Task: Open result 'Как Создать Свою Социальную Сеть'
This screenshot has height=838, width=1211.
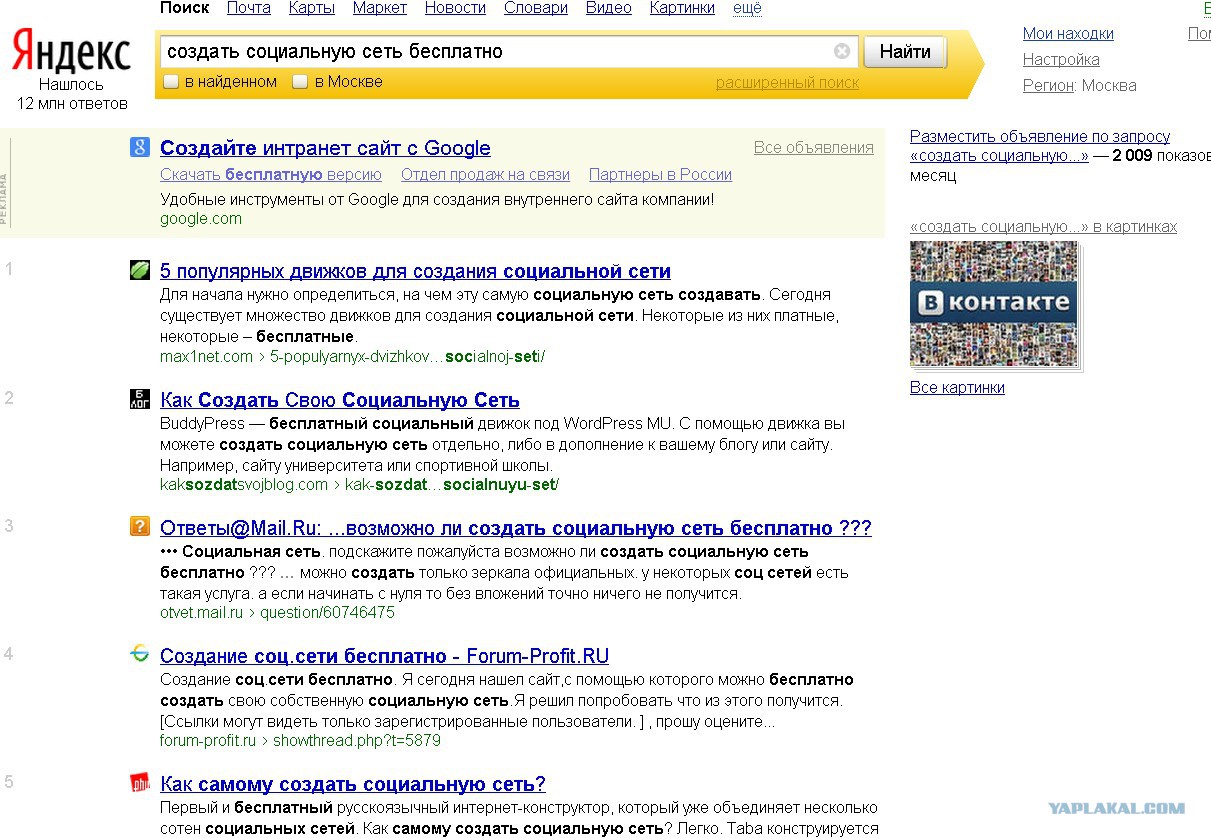Action: [340, 400]
